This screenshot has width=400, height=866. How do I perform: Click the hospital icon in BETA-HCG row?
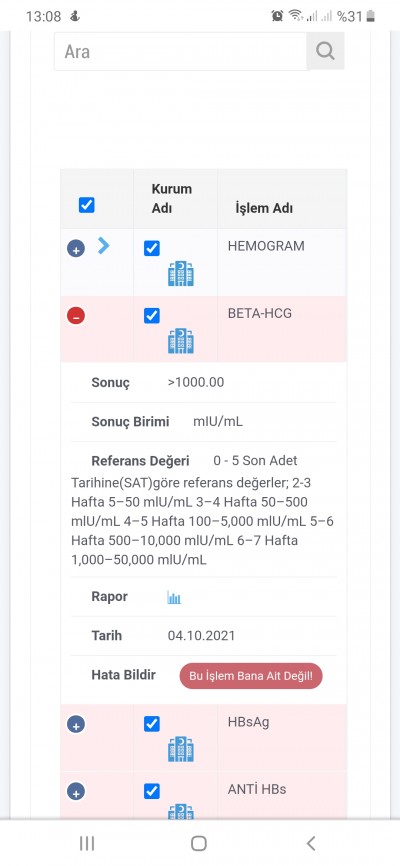[x=181, y=341]
